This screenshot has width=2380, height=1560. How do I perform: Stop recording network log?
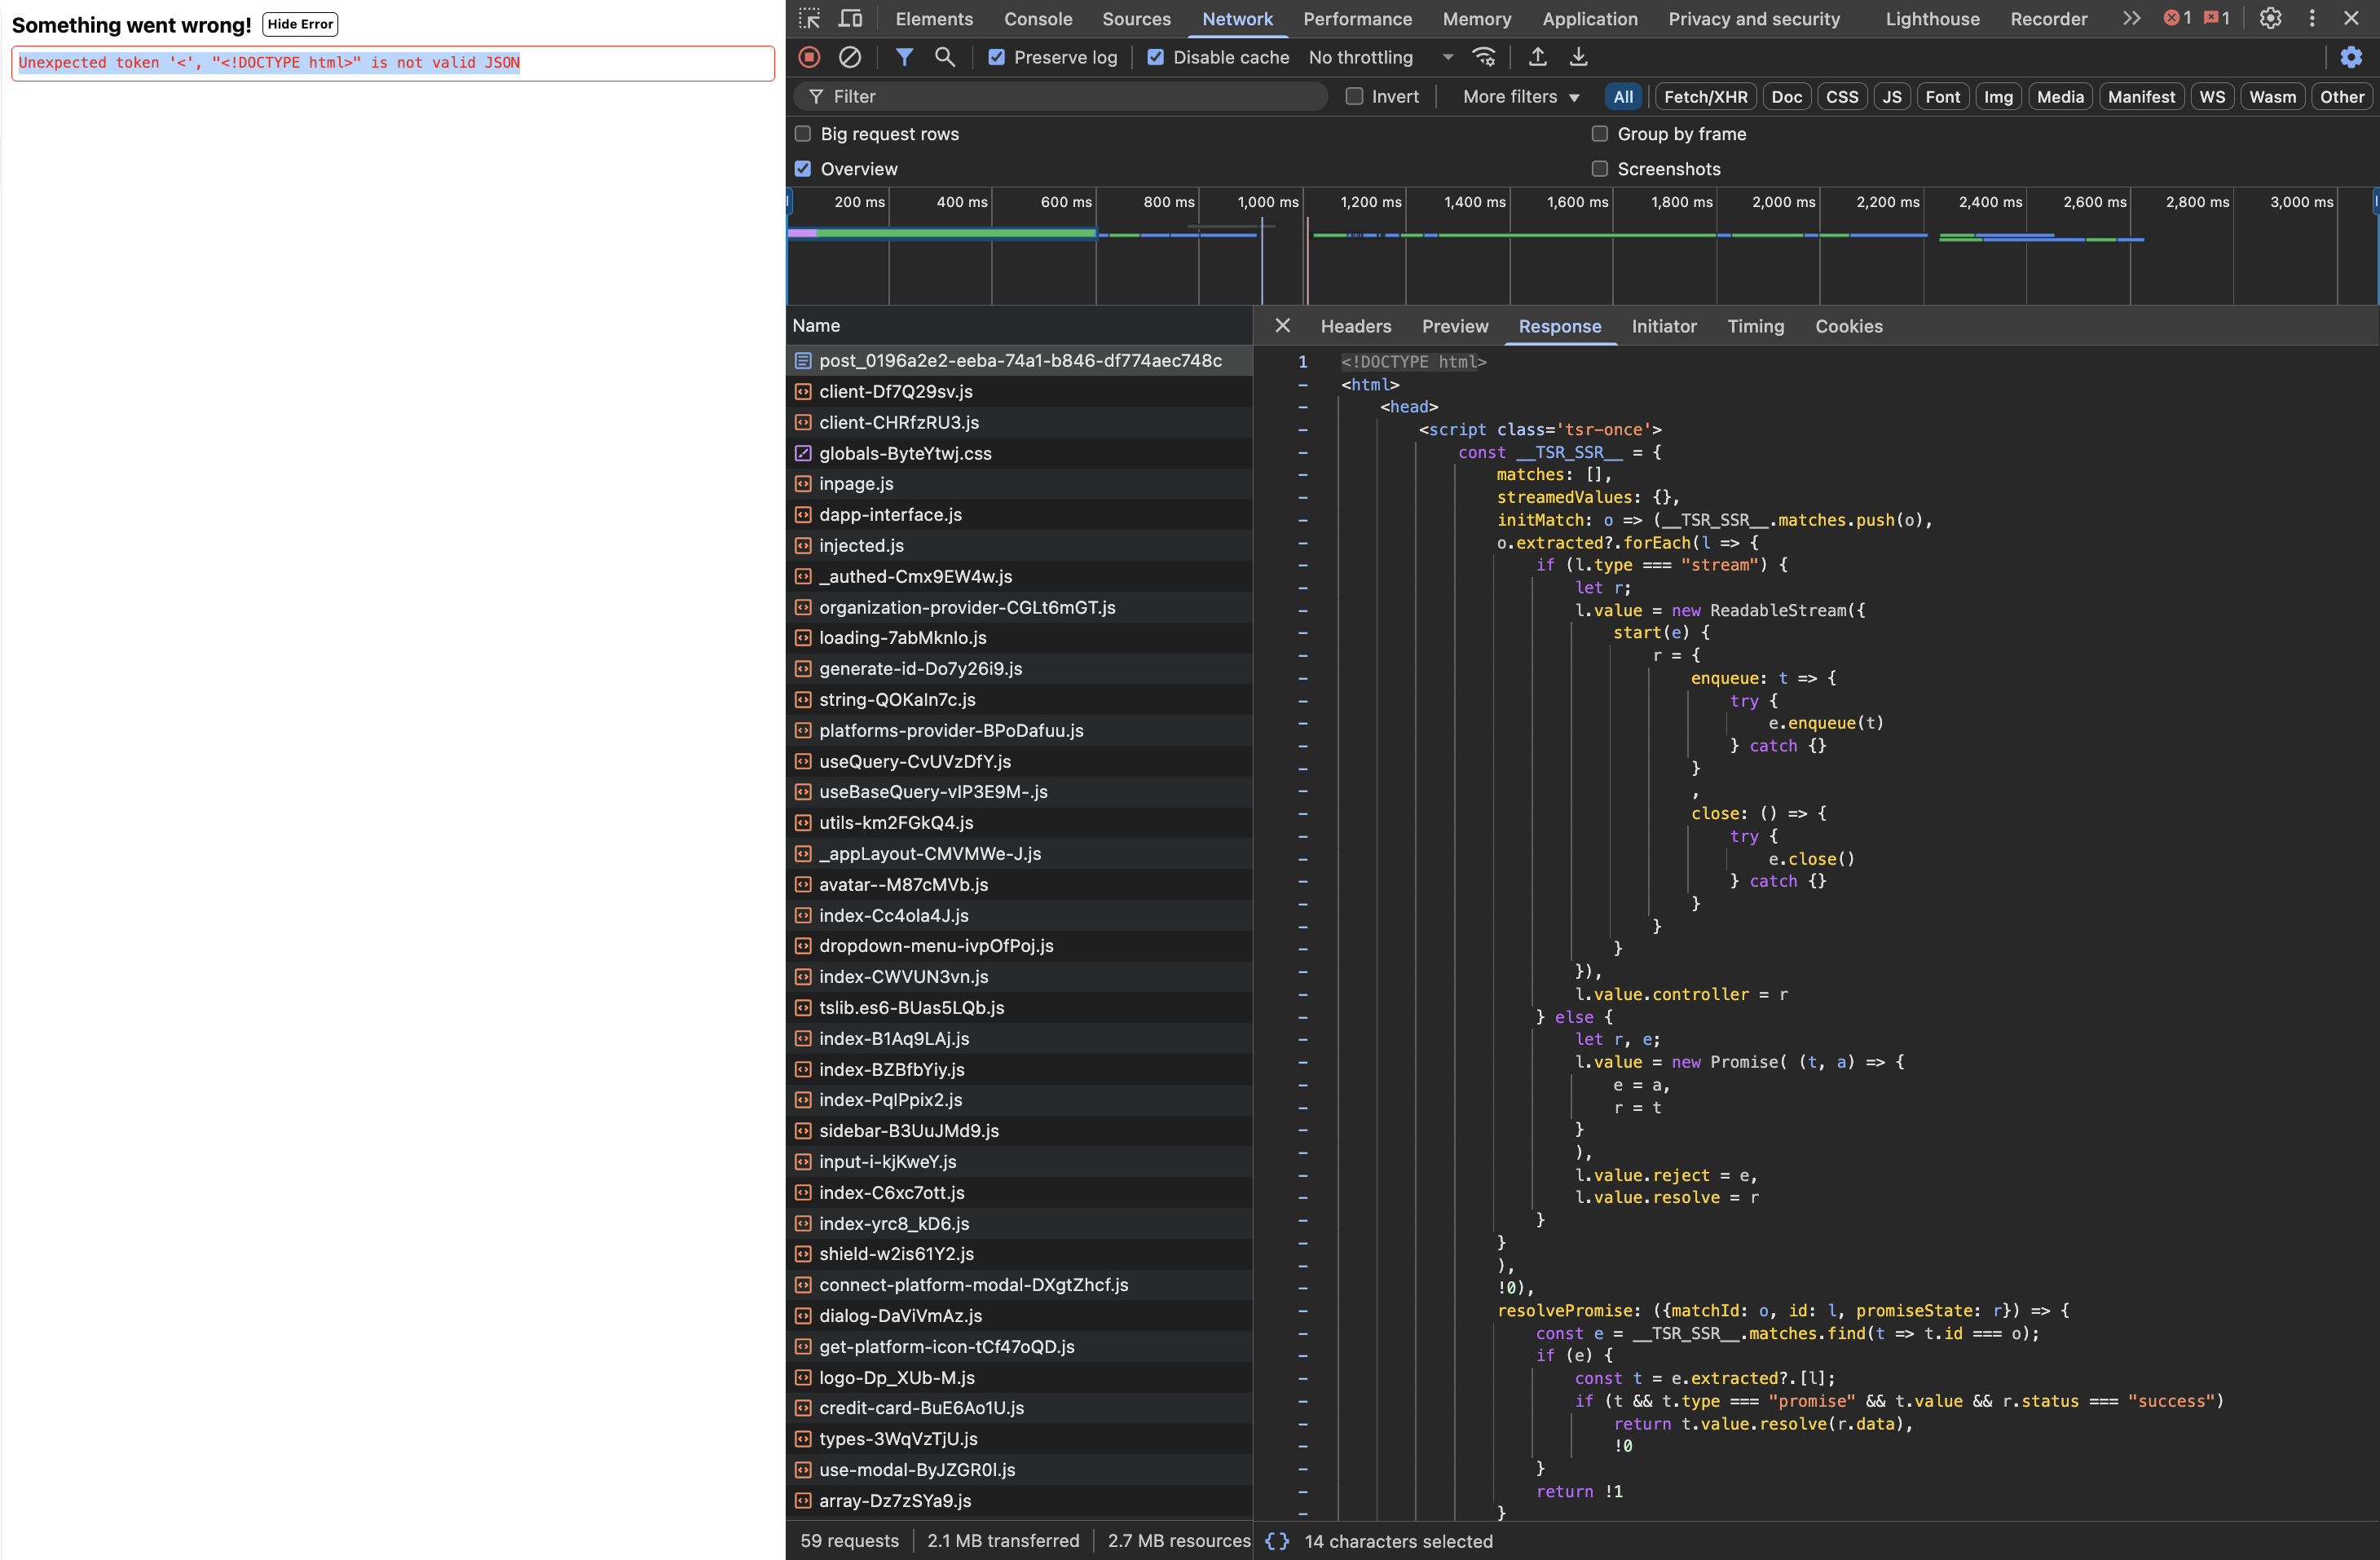click(x=809, y=57)
